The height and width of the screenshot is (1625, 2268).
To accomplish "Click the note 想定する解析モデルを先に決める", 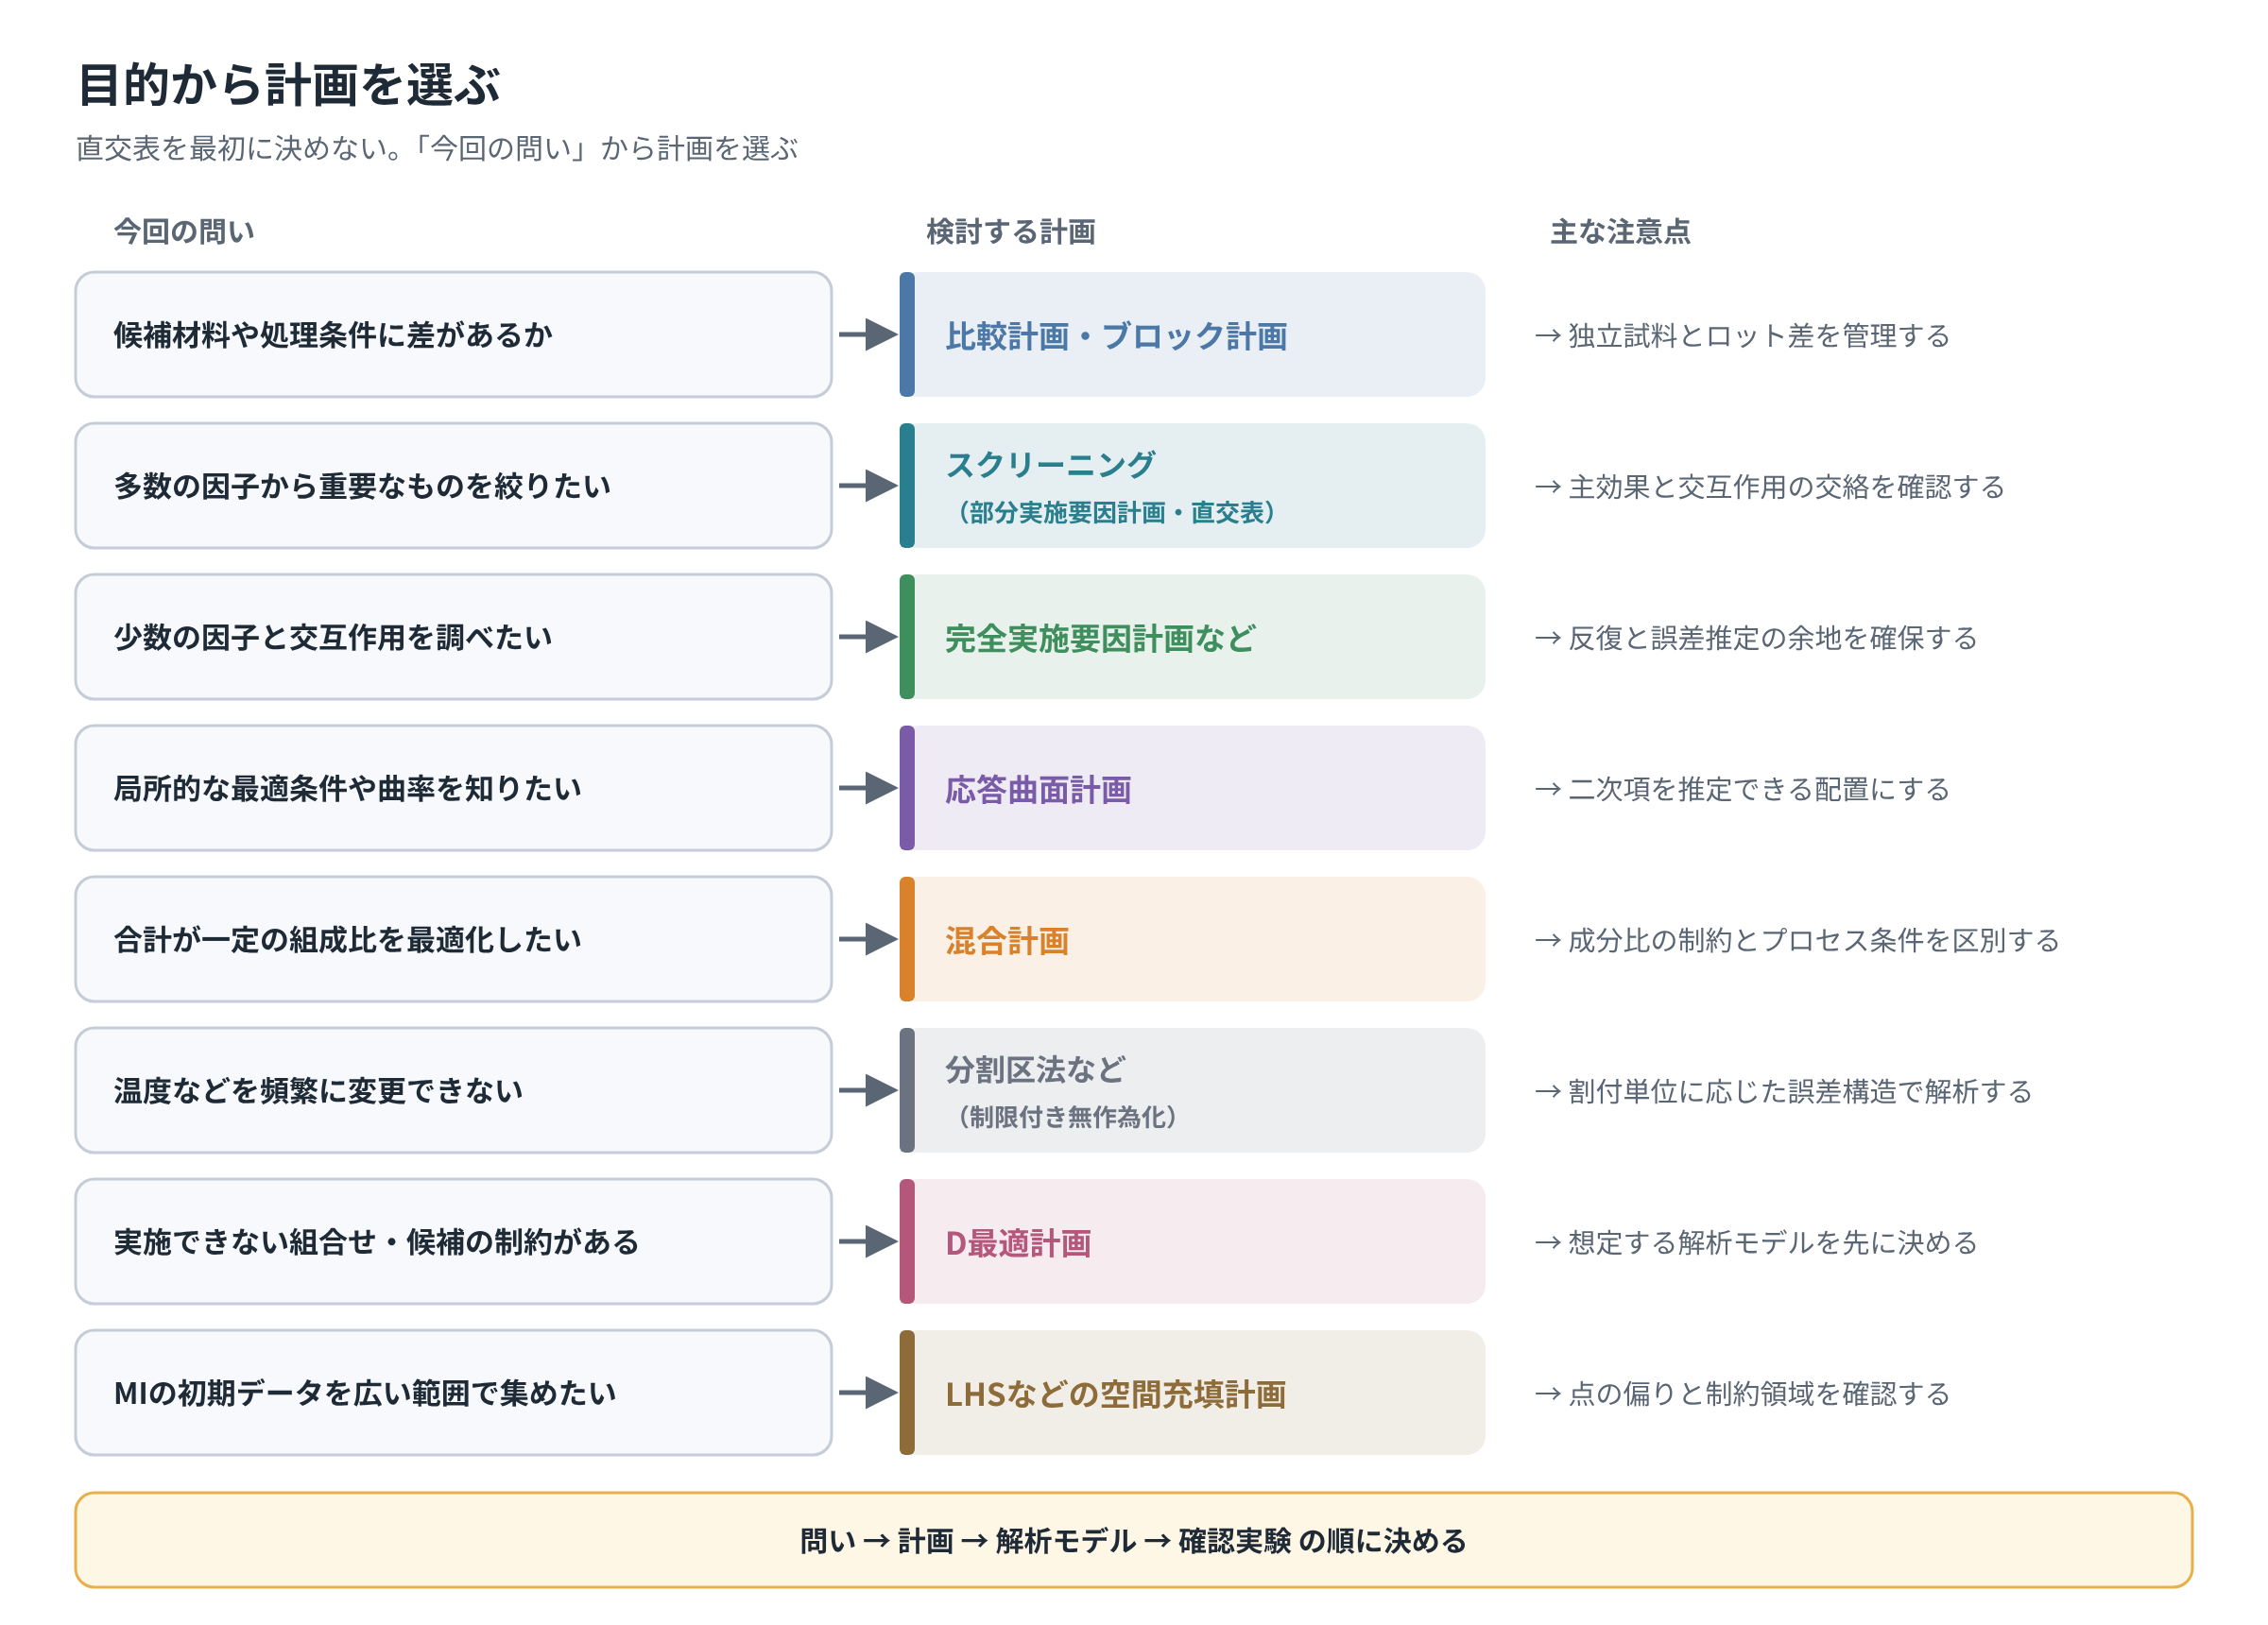I will coord(1756,1242).
